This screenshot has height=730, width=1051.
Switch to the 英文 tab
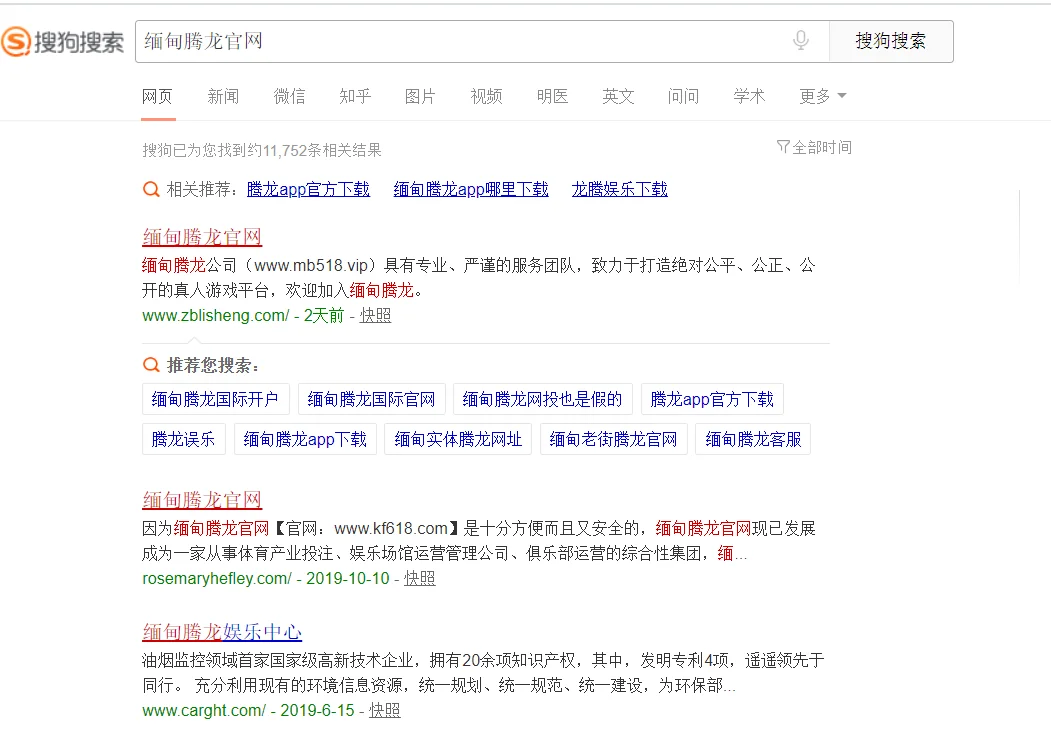(x=618, y=97)
